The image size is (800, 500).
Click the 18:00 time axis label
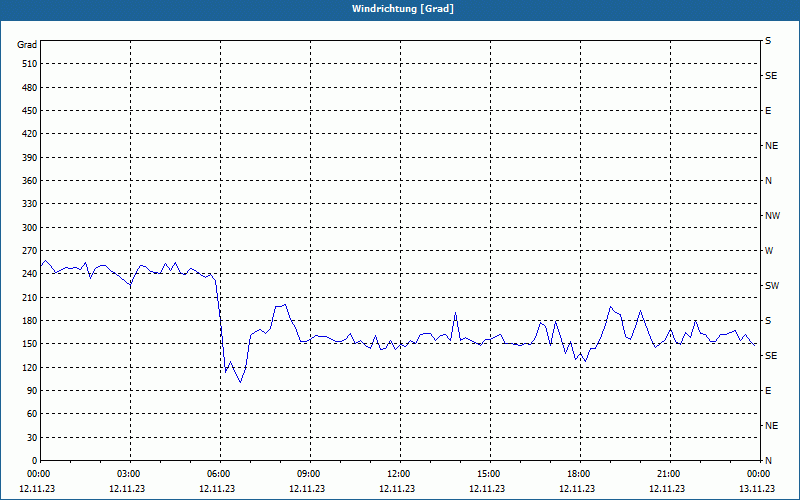click(x=580, y=474)
